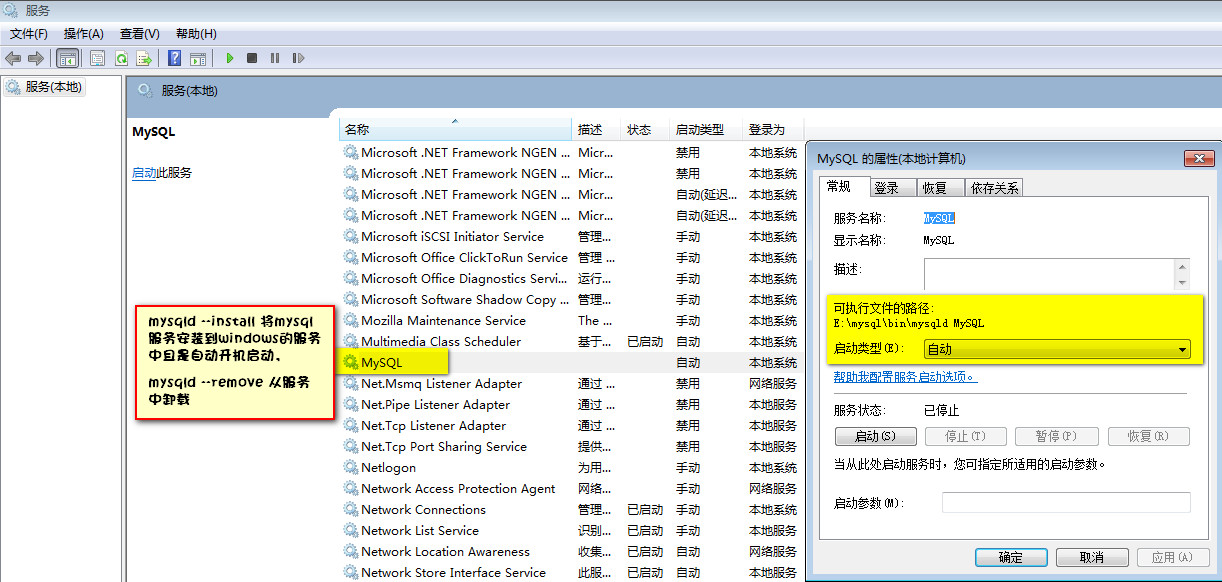1222x582 pixels.
Task: Click gear icon of Net.Pipe Listener Adapter
Action: pos(351,404)
